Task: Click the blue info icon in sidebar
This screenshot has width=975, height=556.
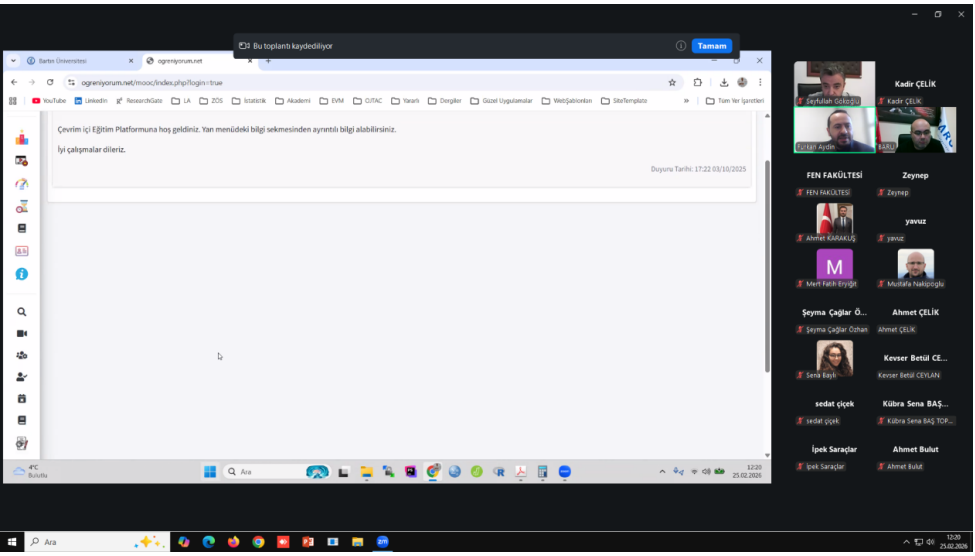Action: (22, 274)
